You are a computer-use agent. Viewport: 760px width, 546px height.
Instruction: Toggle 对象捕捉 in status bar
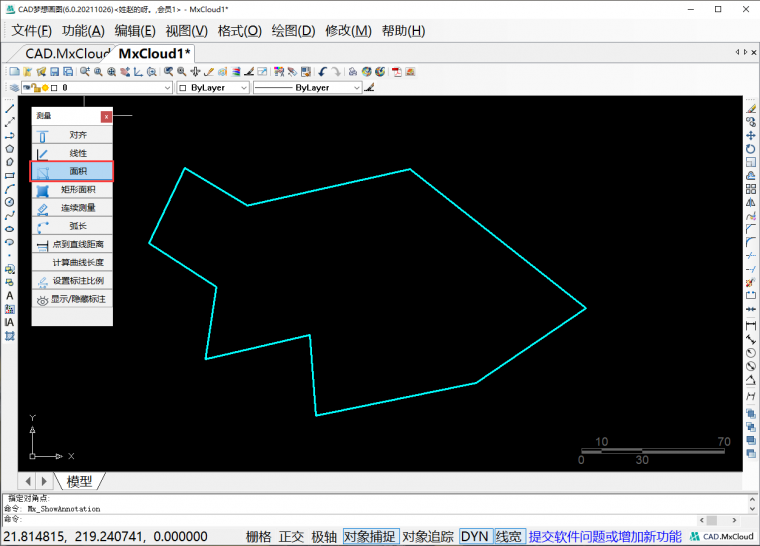click(371, 536)
